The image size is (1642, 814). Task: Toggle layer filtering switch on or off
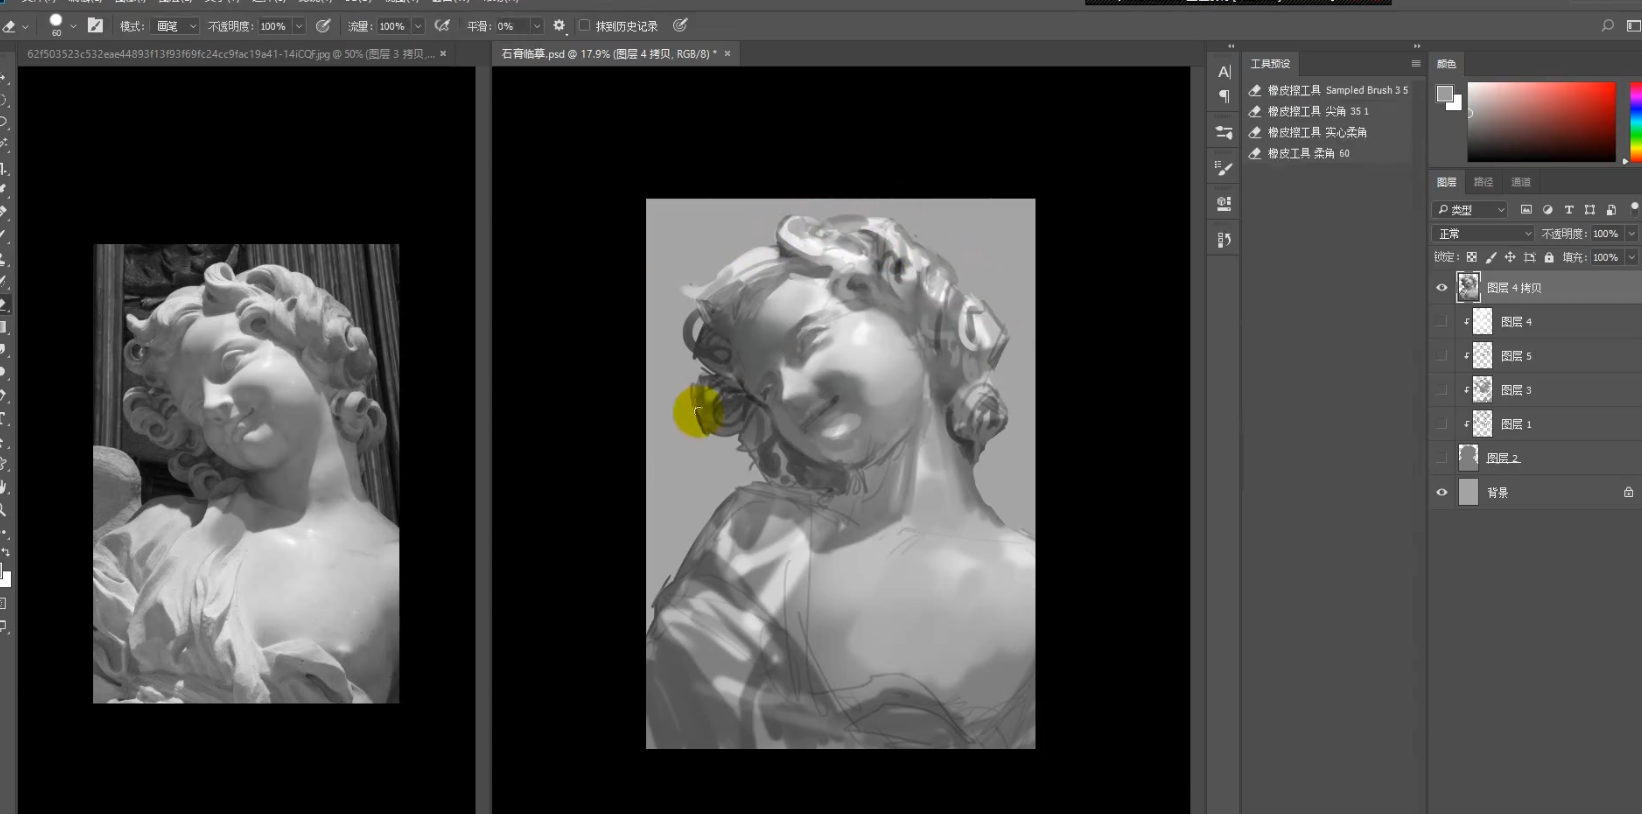(x=1634, y=208)
